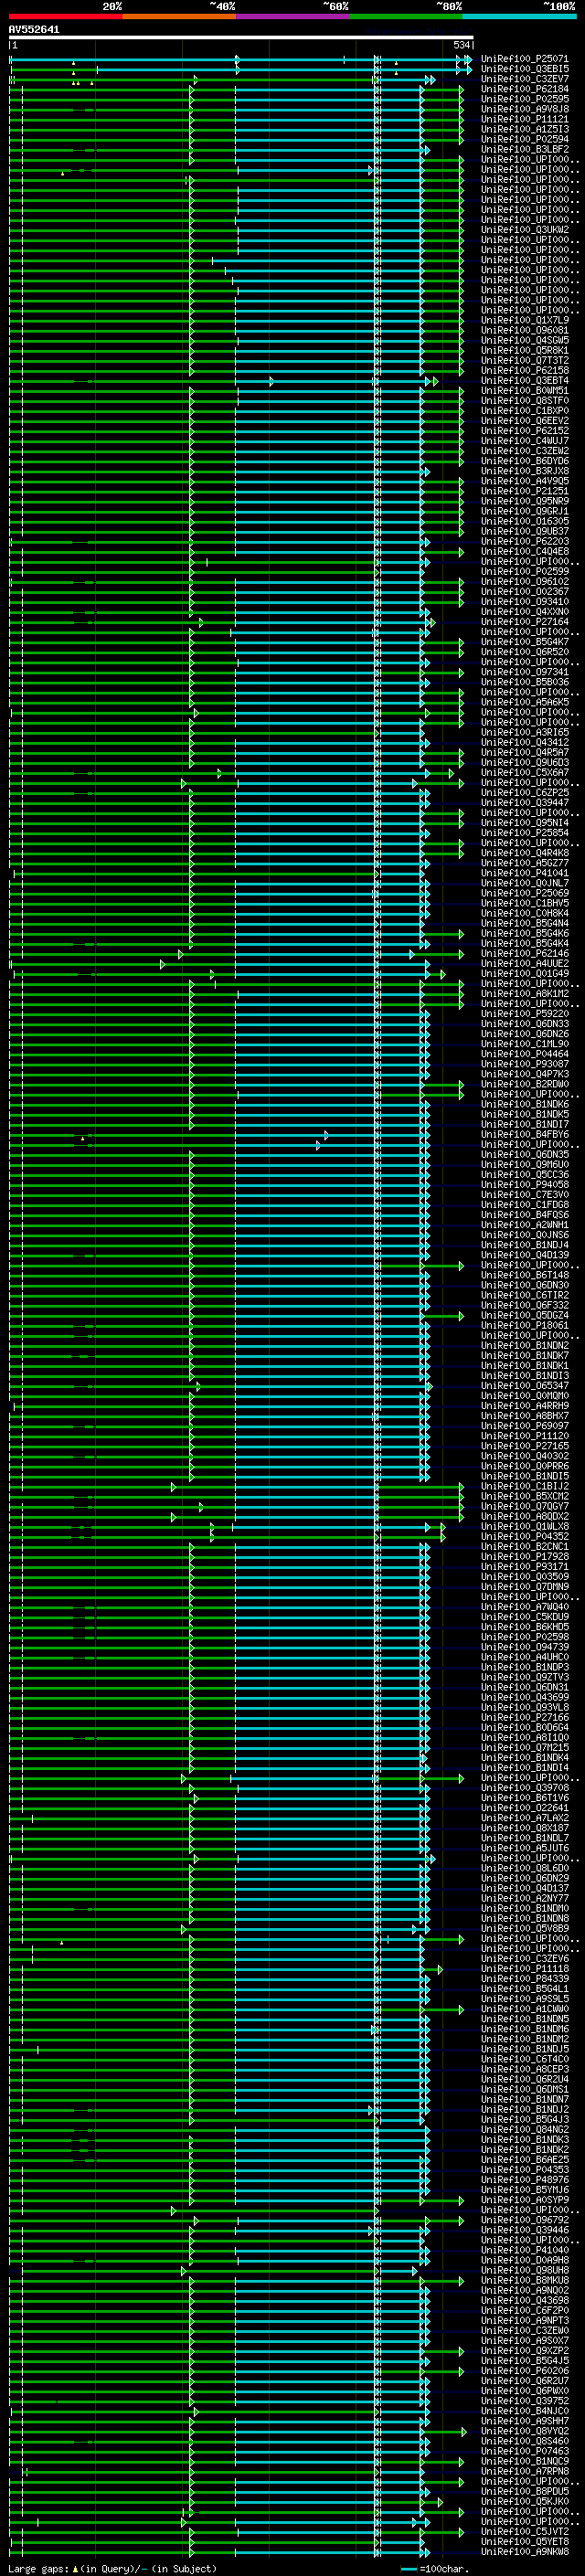Select the UniRef100_Q95NR9 label
Viewport: 585px width, 2576px height.
pyautogui.click(x=524, y=501)
